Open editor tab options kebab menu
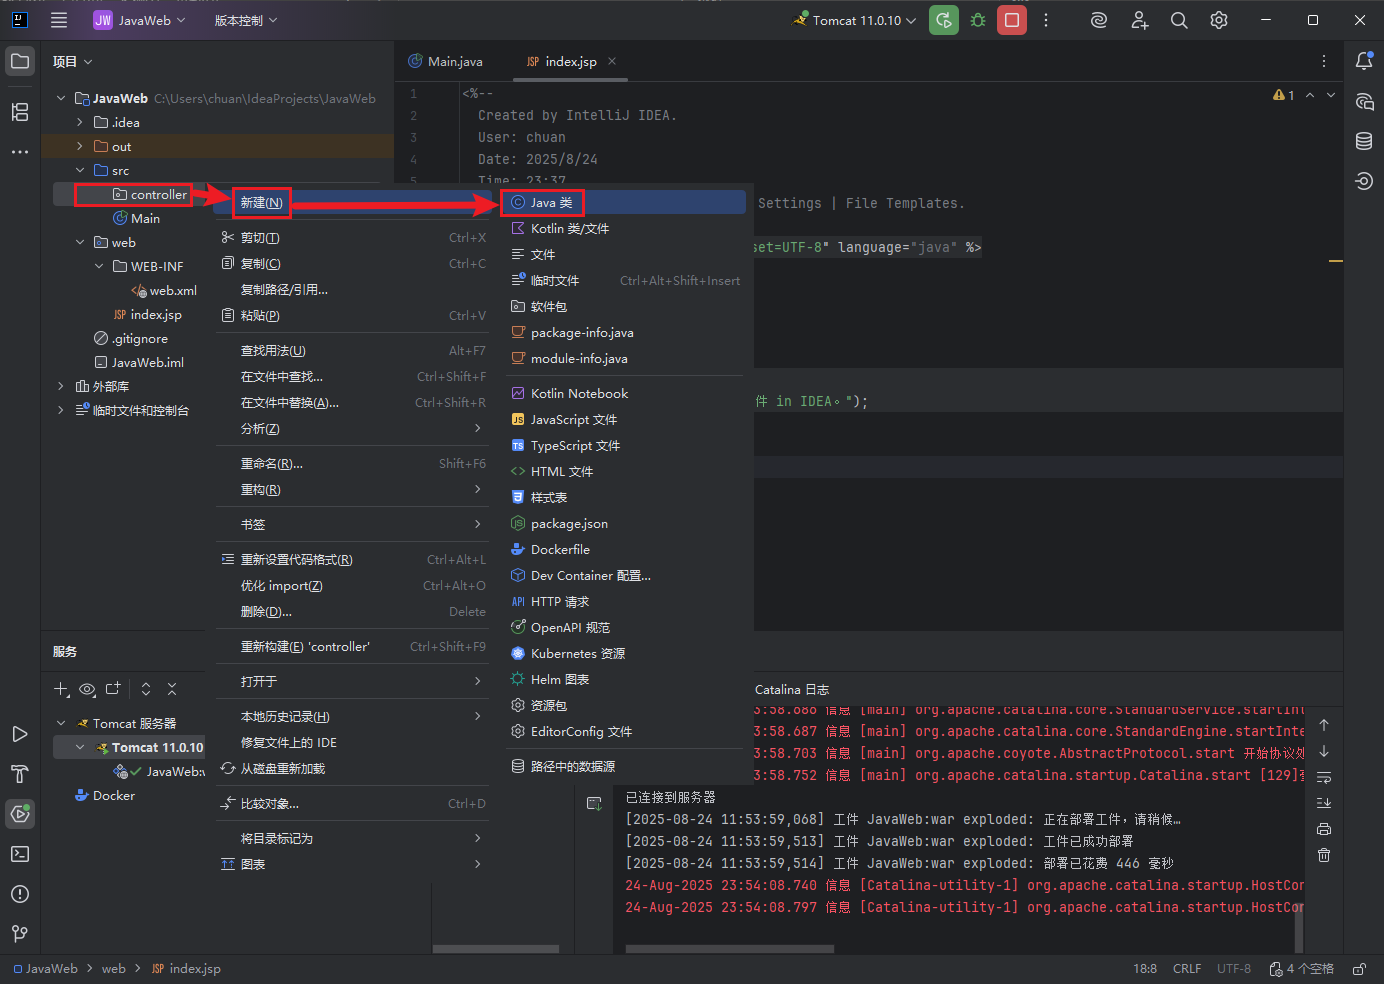 [1324, 61]
